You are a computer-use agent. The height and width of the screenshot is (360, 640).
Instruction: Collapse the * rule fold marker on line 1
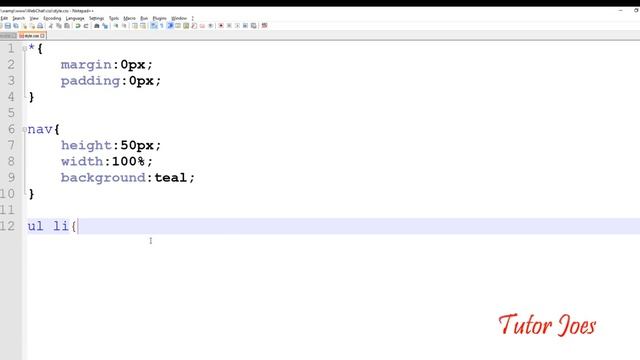point(24,49)
